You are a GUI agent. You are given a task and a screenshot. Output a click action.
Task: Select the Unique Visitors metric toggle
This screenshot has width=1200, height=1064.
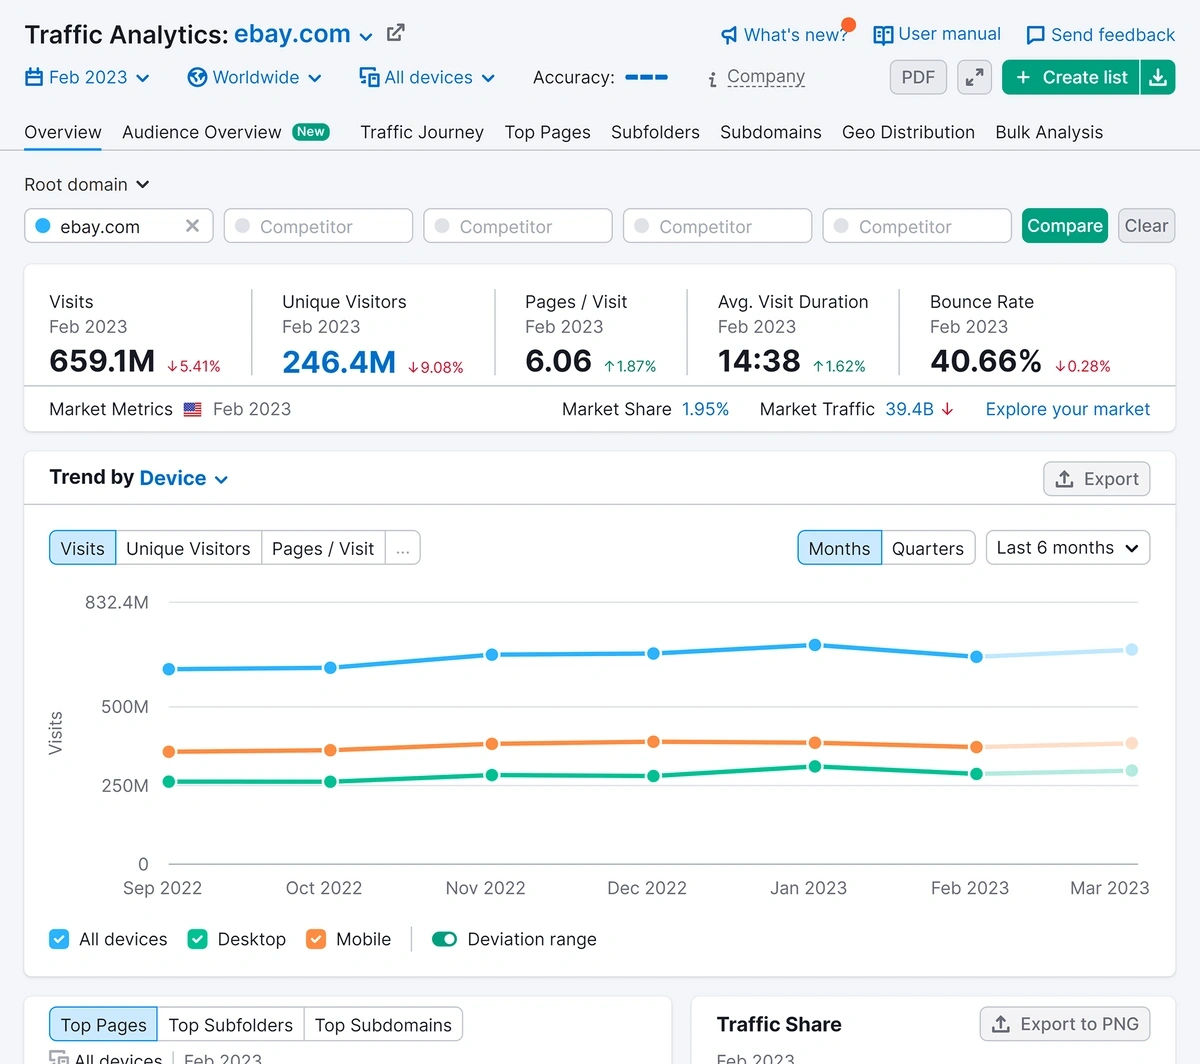pyautogui.click(x=188, y=548)
